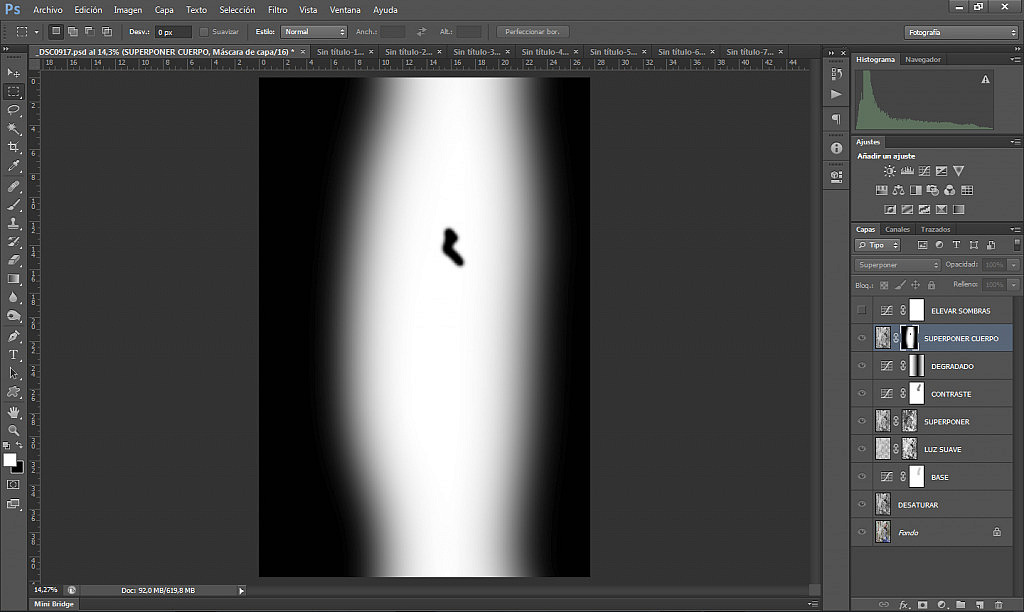Open the Info panel icon
The width and height of the screenshot is (1024, 612).
coord(837,148)
